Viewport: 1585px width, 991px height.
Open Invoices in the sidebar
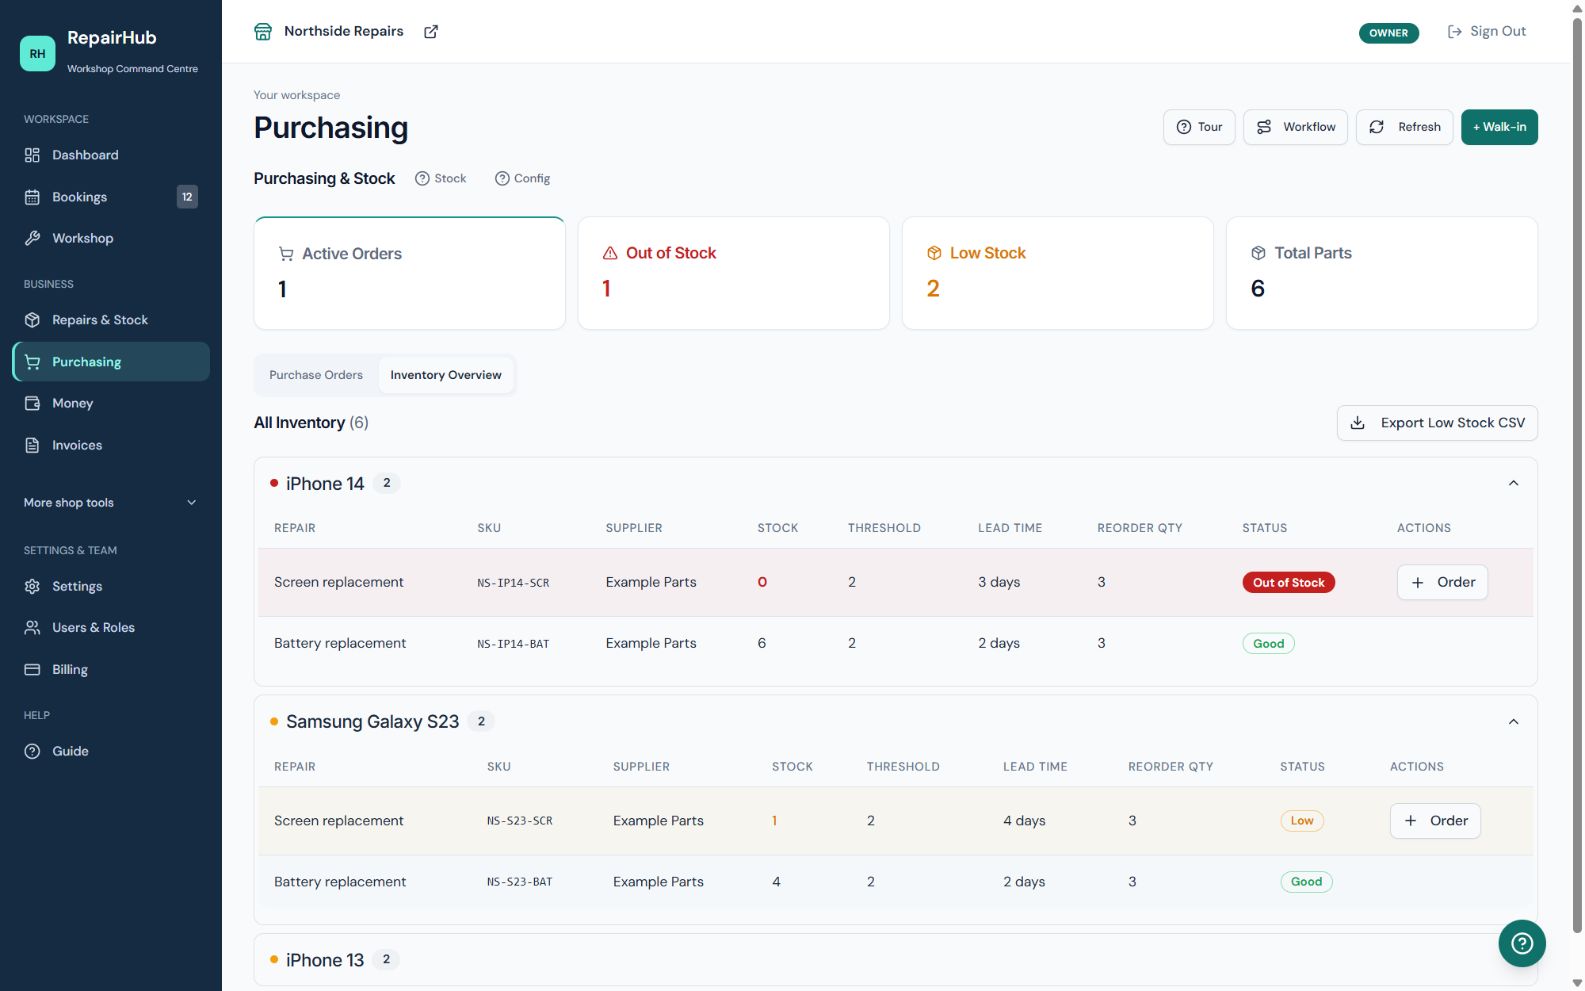pos(111,445)
